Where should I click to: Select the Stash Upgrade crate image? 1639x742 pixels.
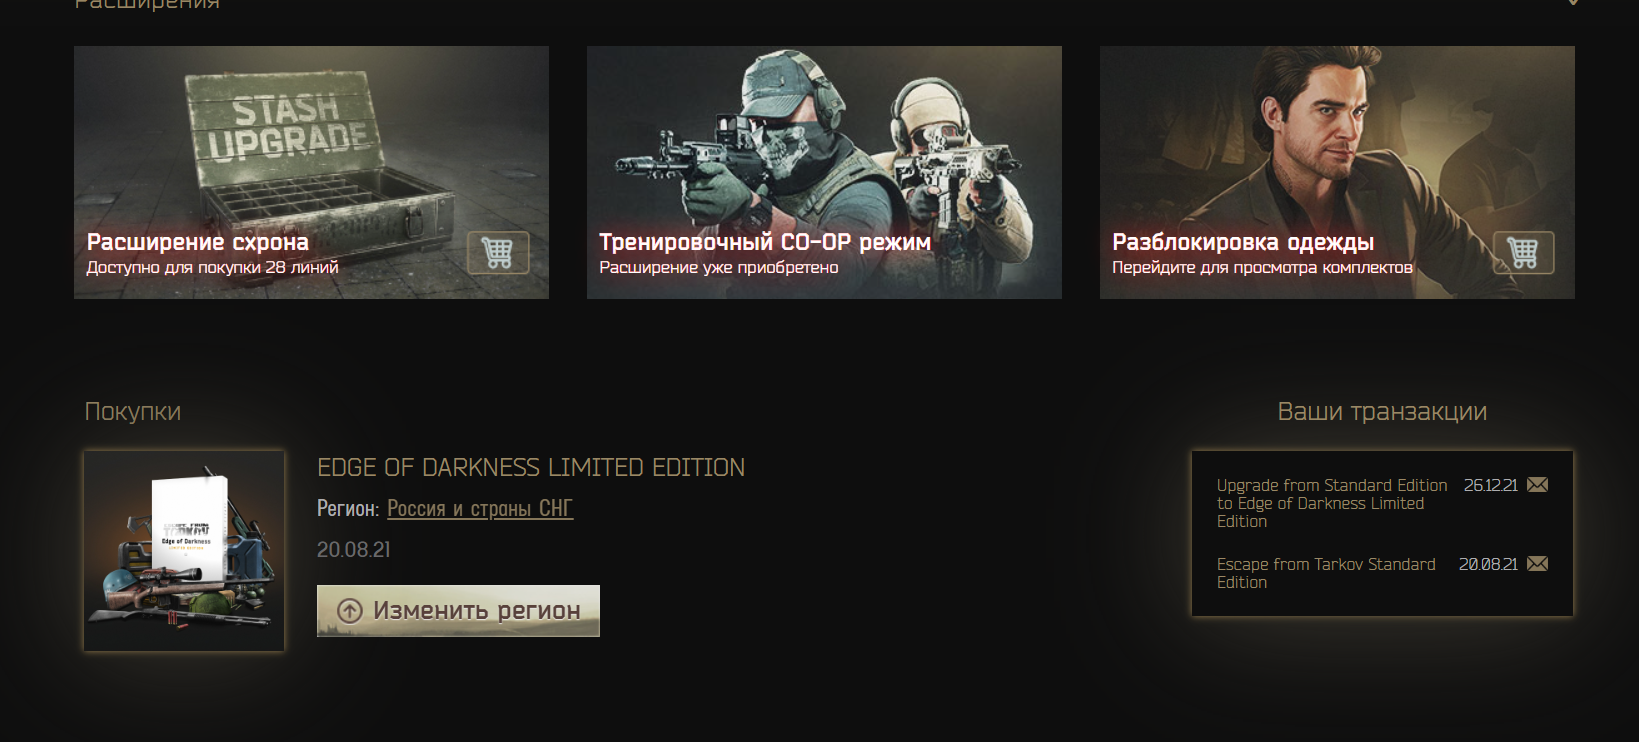tap(311, 172)
